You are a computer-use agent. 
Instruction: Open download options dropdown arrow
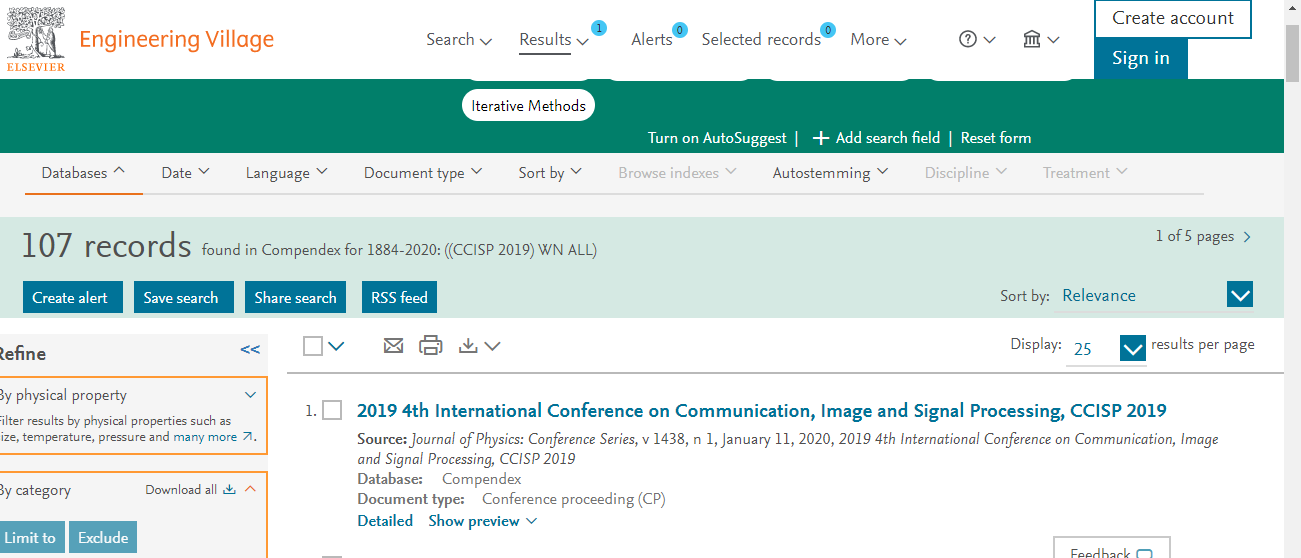pyautogui.click(x=492, y=346)
